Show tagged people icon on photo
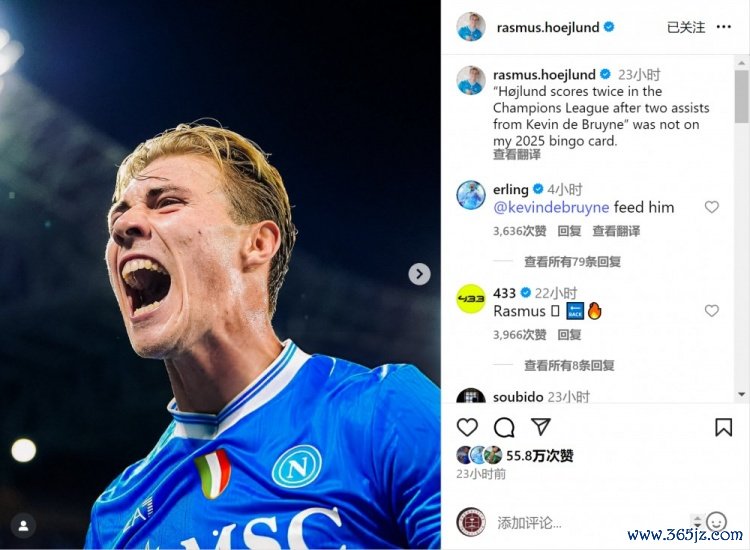The image size is (750, 550). (23, 526)
